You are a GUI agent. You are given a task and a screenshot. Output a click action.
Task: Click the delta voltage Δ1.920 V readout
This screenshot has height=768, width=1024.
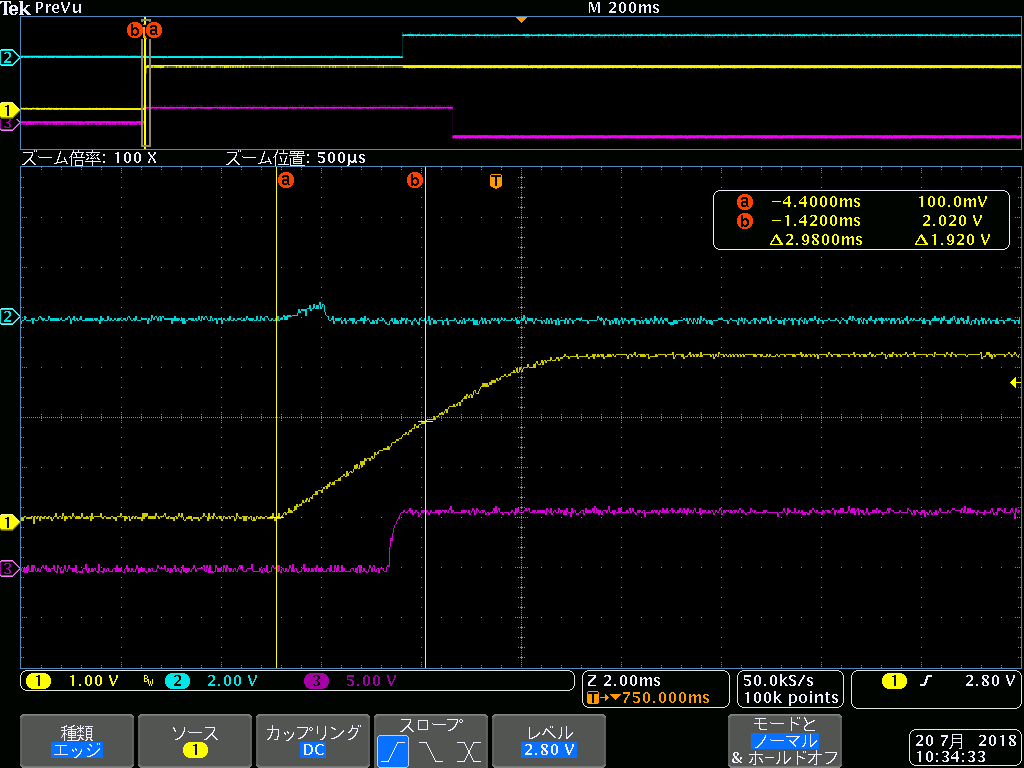tap(952, 240)
